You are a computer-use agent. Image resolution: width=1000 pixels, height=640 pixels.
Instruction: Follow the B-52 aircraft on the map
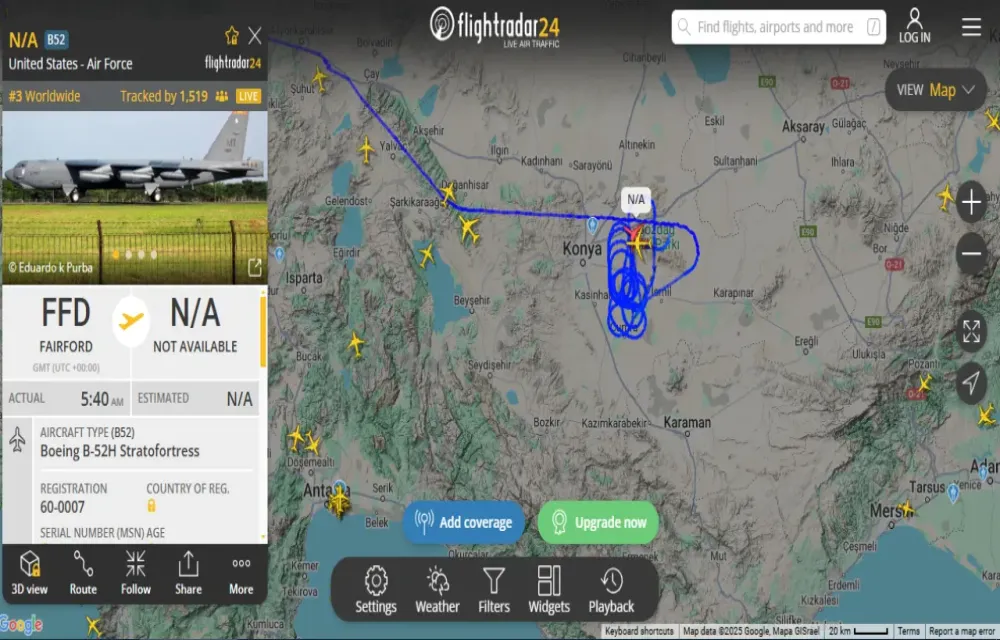(136, 572)
